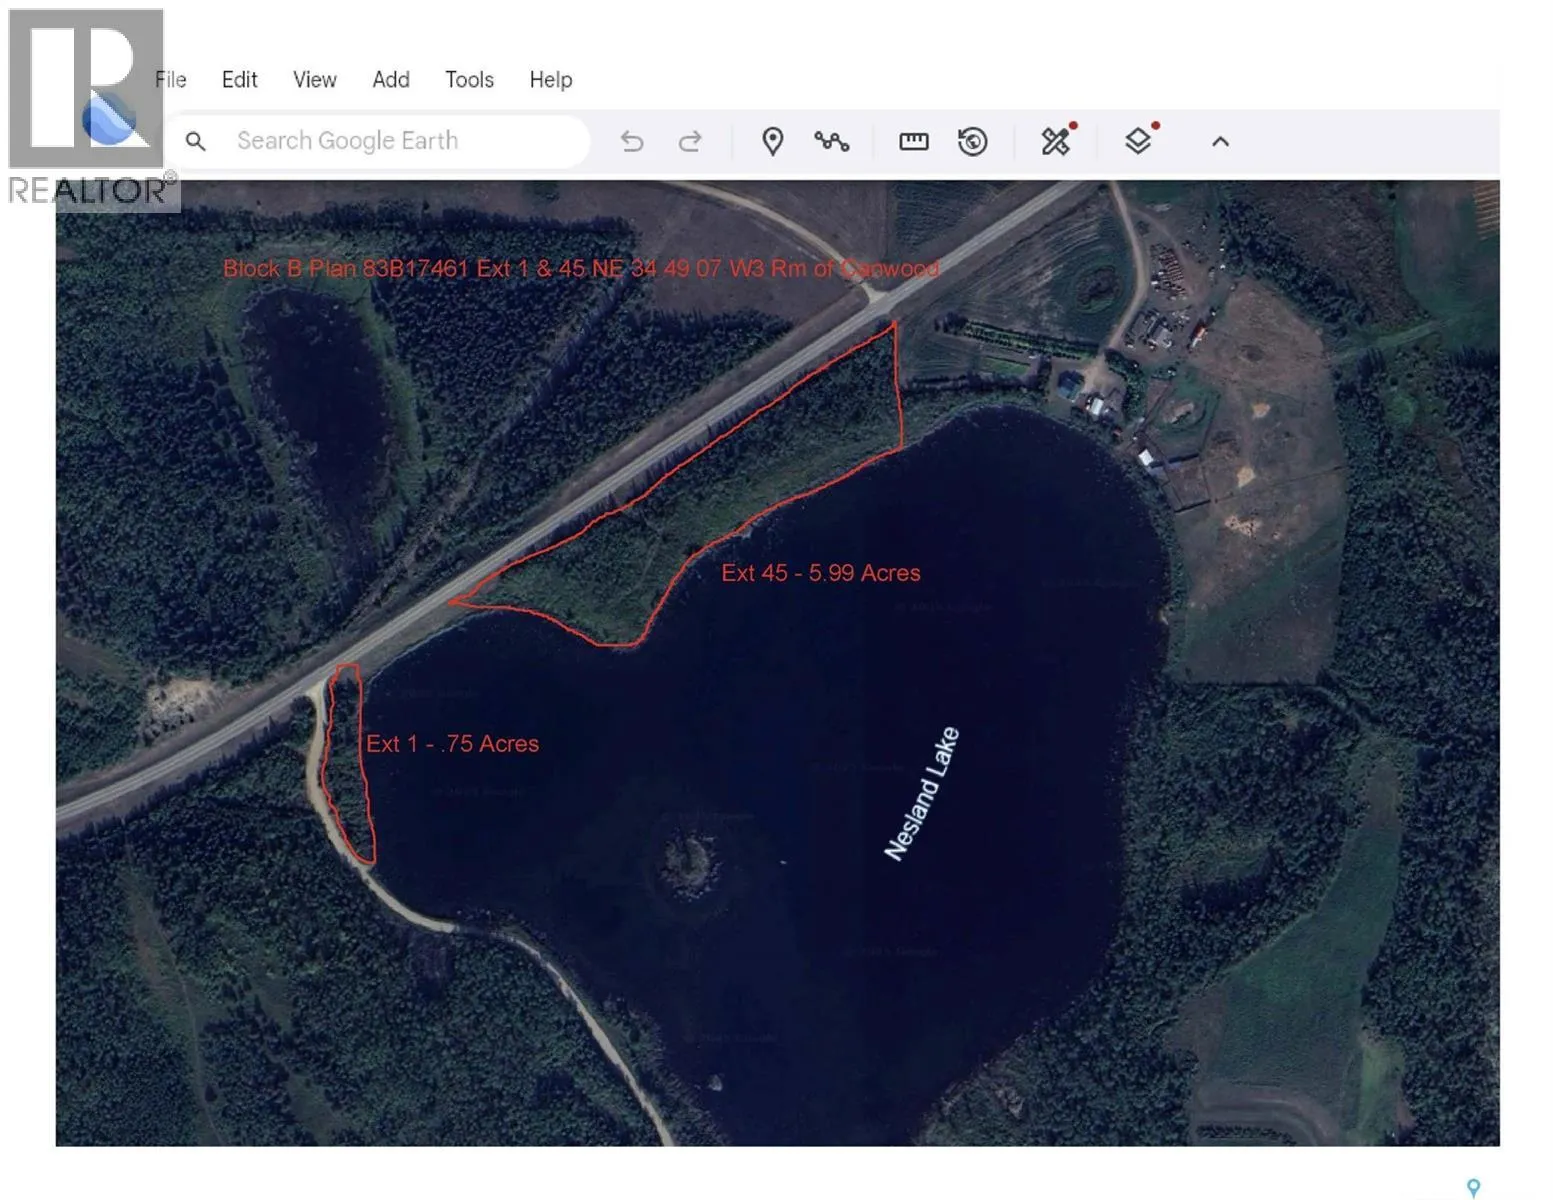Screen dimensions: 1553x1200
Task: Click the search magnifier icon
Action: (196, 141)
